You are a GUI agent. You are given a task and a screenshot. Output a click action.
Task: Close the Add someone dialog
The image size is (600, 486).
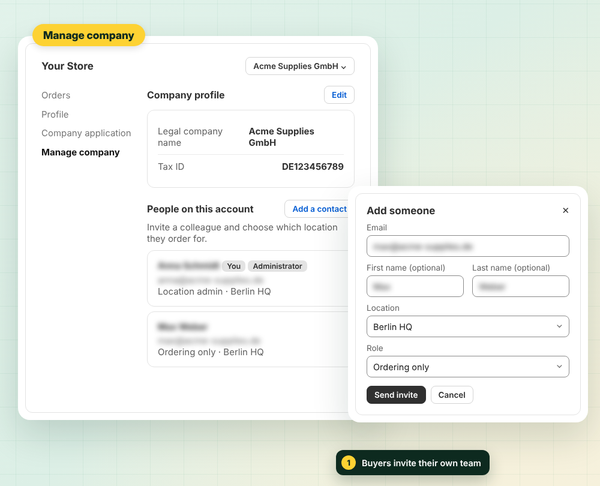click(x=565, y=210)
